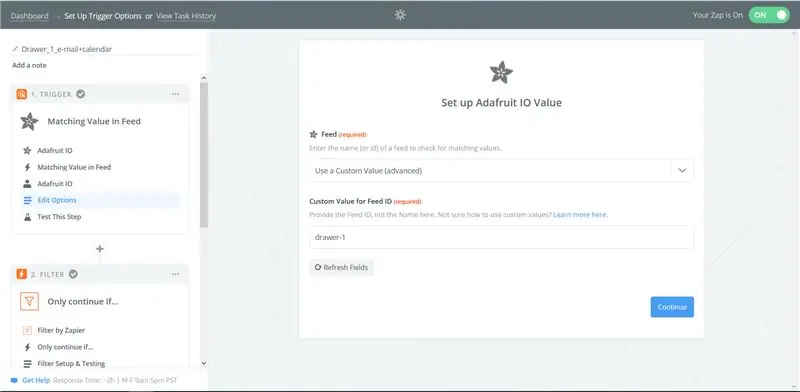Click the Matching Value in Feed heading

[x=94, y=121]
